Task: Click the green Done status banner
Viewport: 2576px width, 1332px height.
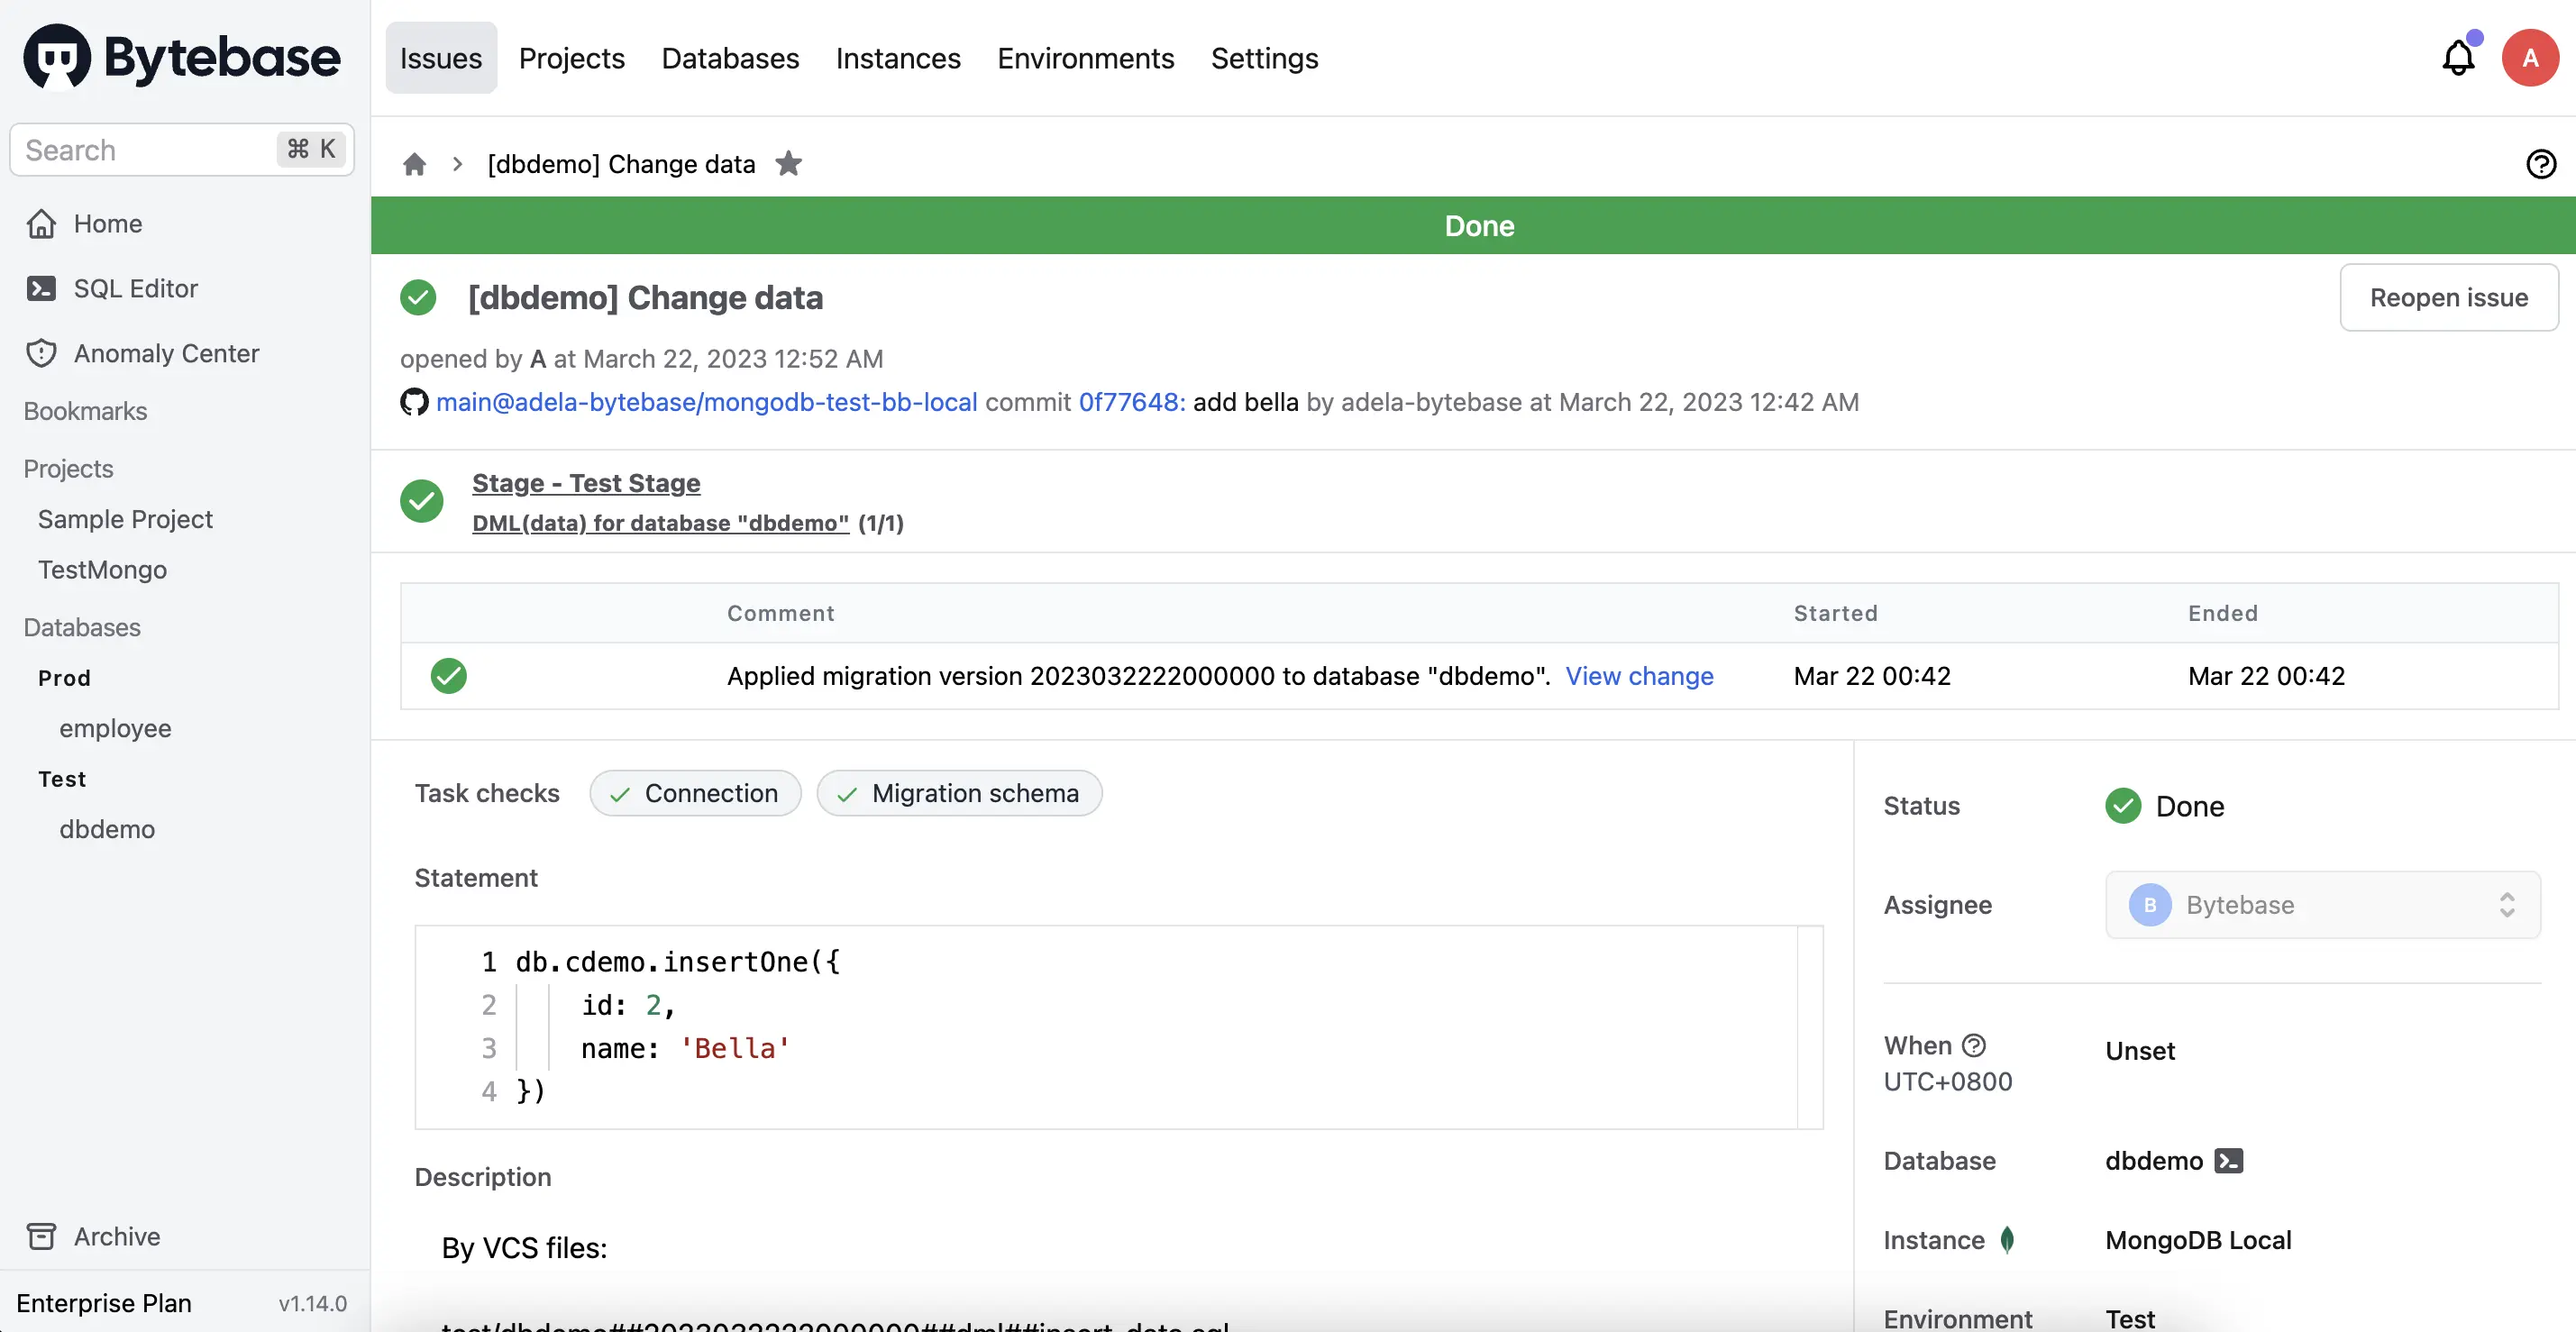Action: coord(1478,226)
